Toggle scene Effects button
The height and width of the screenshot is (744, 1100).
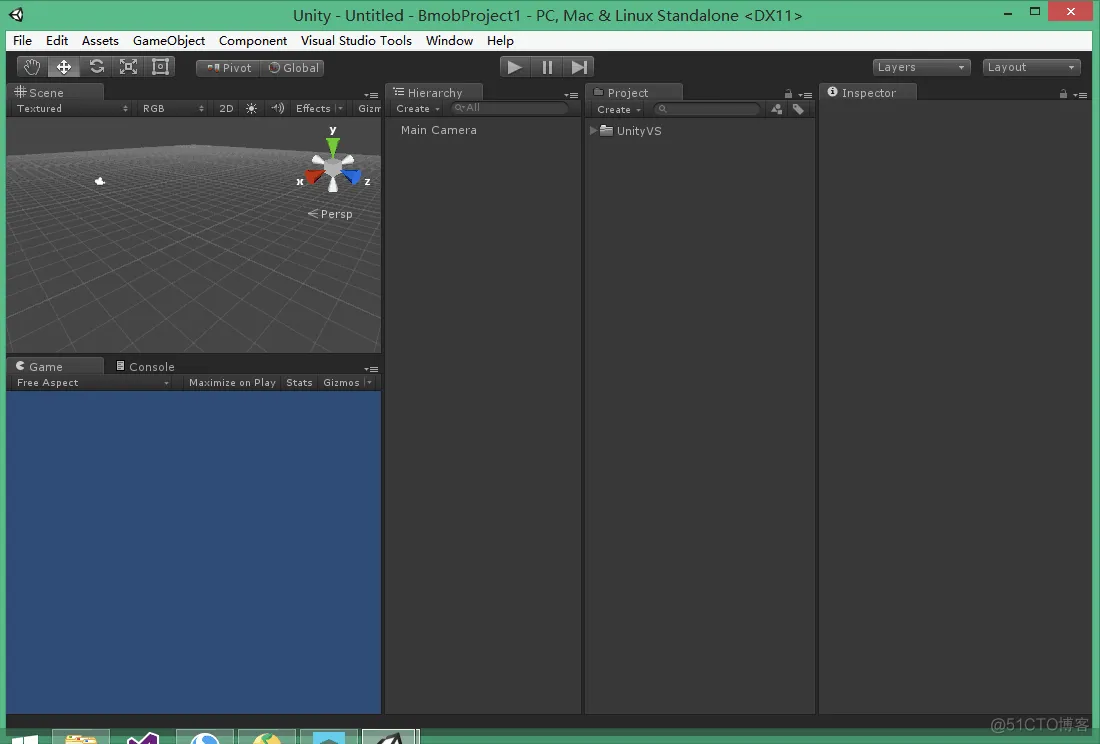click(x=313, y=109)
